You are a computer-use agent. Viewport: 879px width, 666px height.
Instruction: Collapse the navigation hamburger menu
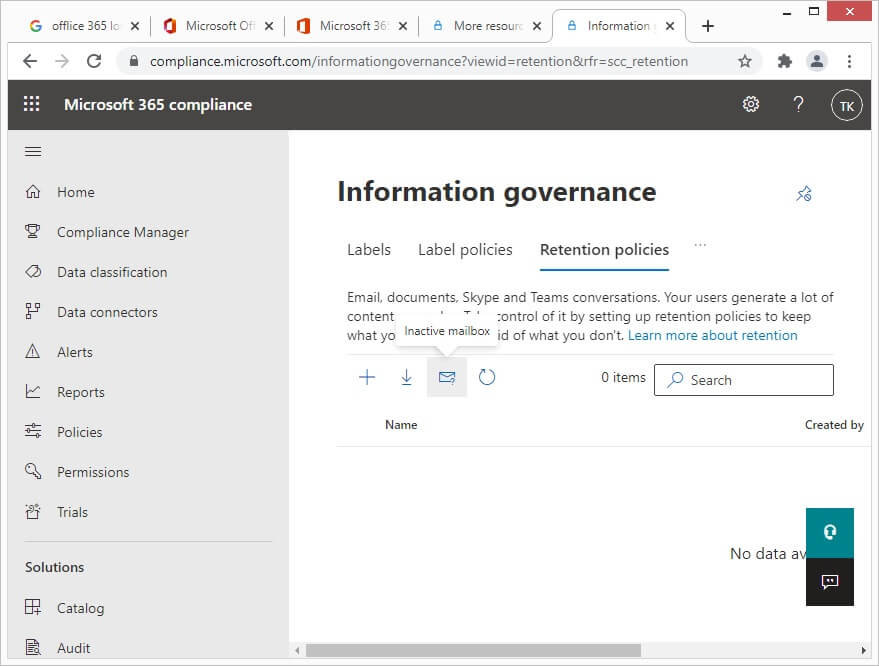(33, 151)
